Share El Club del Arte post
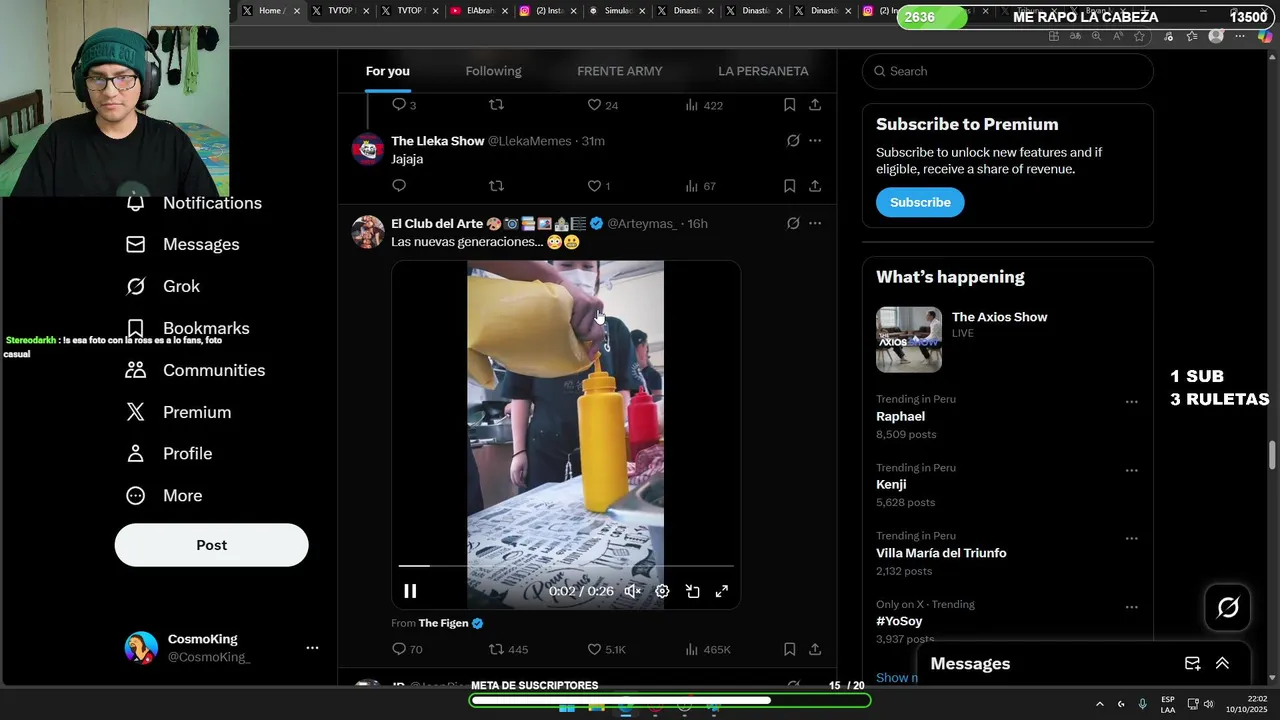1280x720 pixels. (815, 649)
